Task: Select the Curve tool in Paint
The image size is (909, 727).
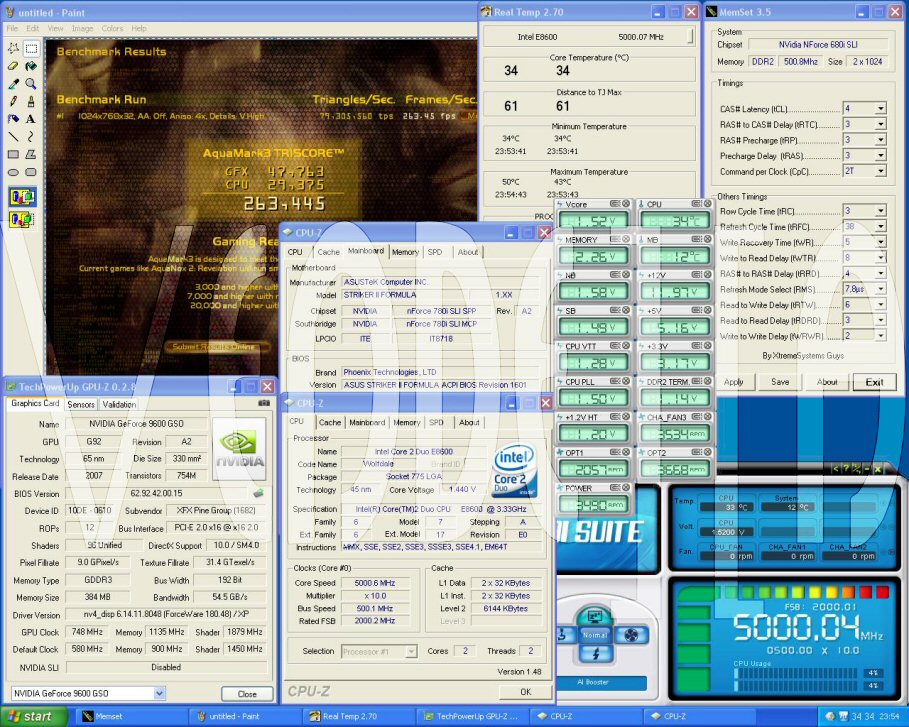Action: pyautogui.click(x=31, y=137)
